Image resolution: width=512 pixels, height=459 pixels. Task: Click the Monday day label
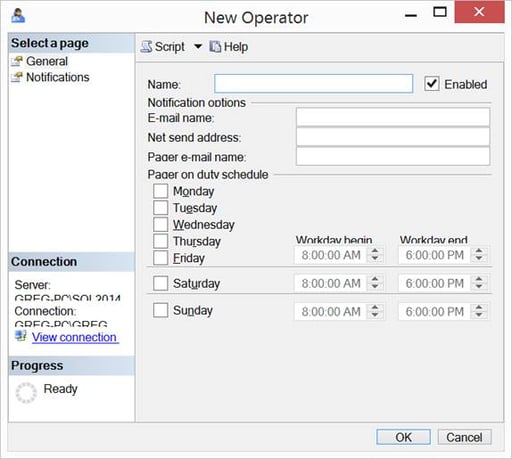tap(194, 191)
